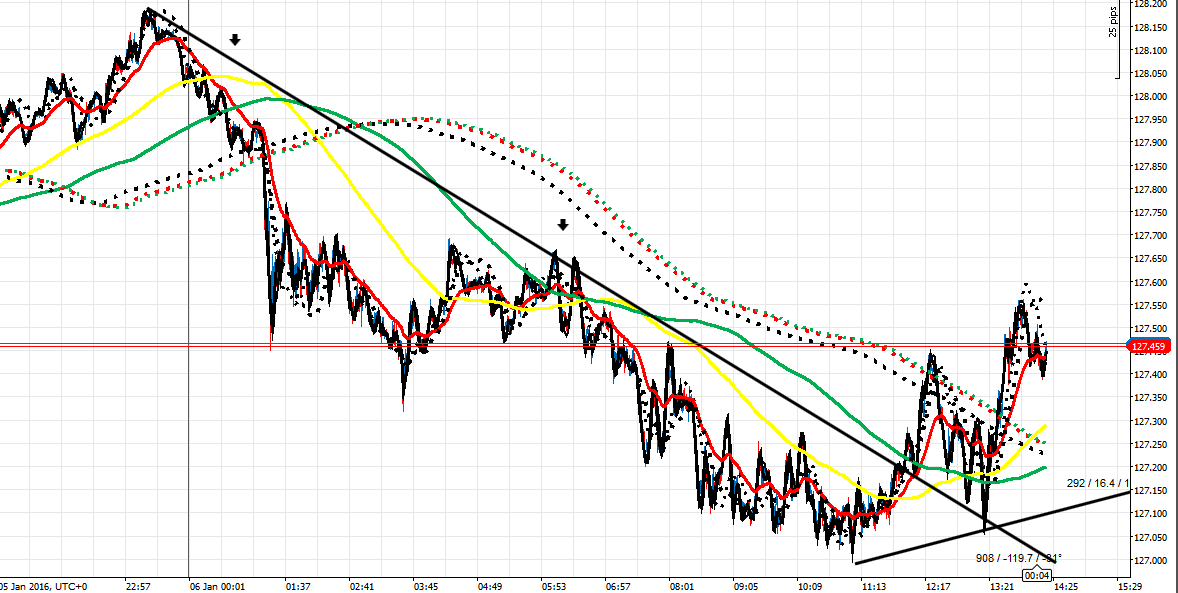This screenshot has height=593, width=1178.
Task: Click the 128.200 price axis label
Action: pyautogui.click(x=1151, y=4)
